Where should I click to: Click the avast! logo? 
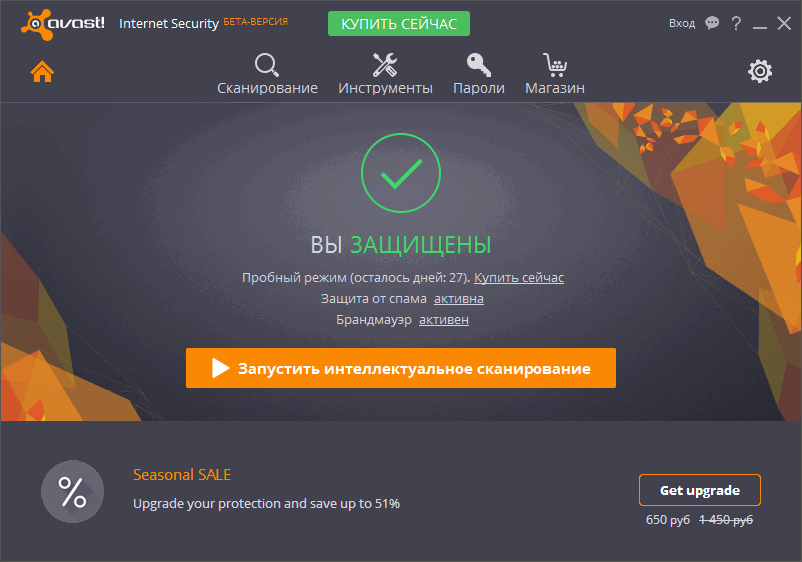(63, 24)
